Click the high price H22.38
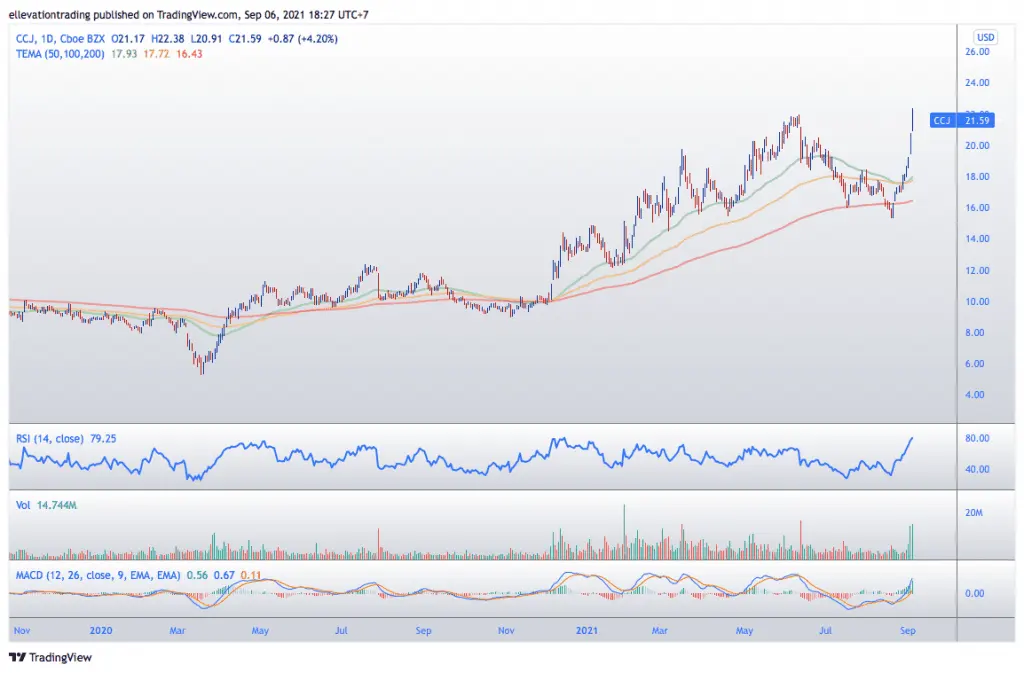The image size is (1024, 673). (x=168, y=39)
